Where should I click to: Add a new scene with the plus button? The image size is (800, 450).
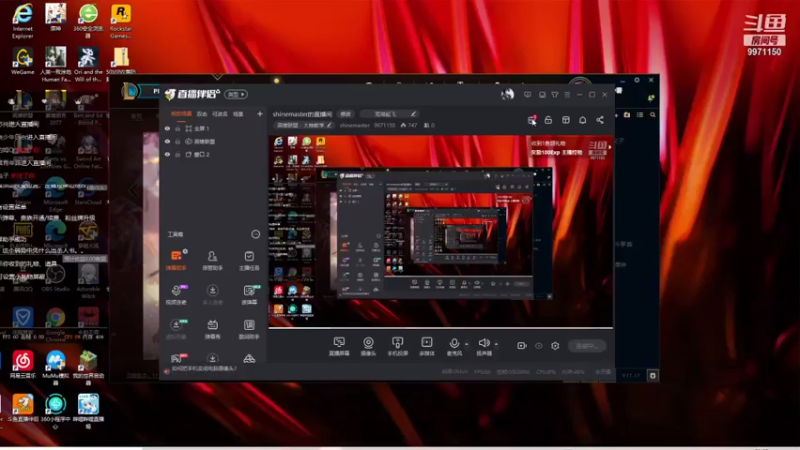pyautogui.click(x=260, y=114)
